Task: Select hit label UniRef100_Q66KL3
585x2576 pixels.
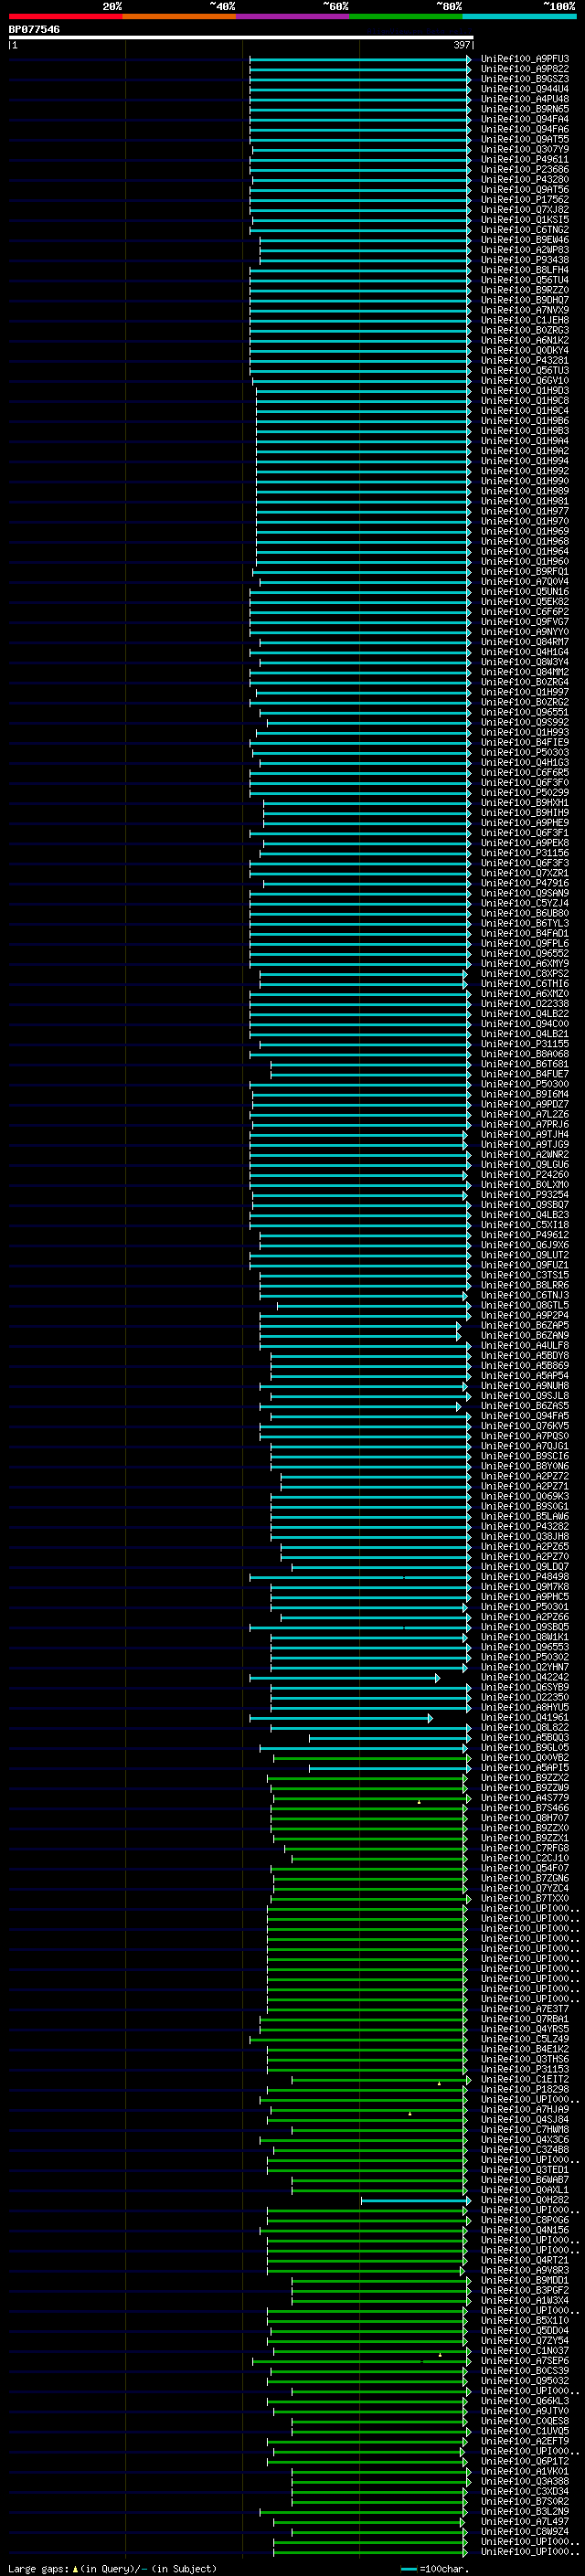Action: [525, 2401]
